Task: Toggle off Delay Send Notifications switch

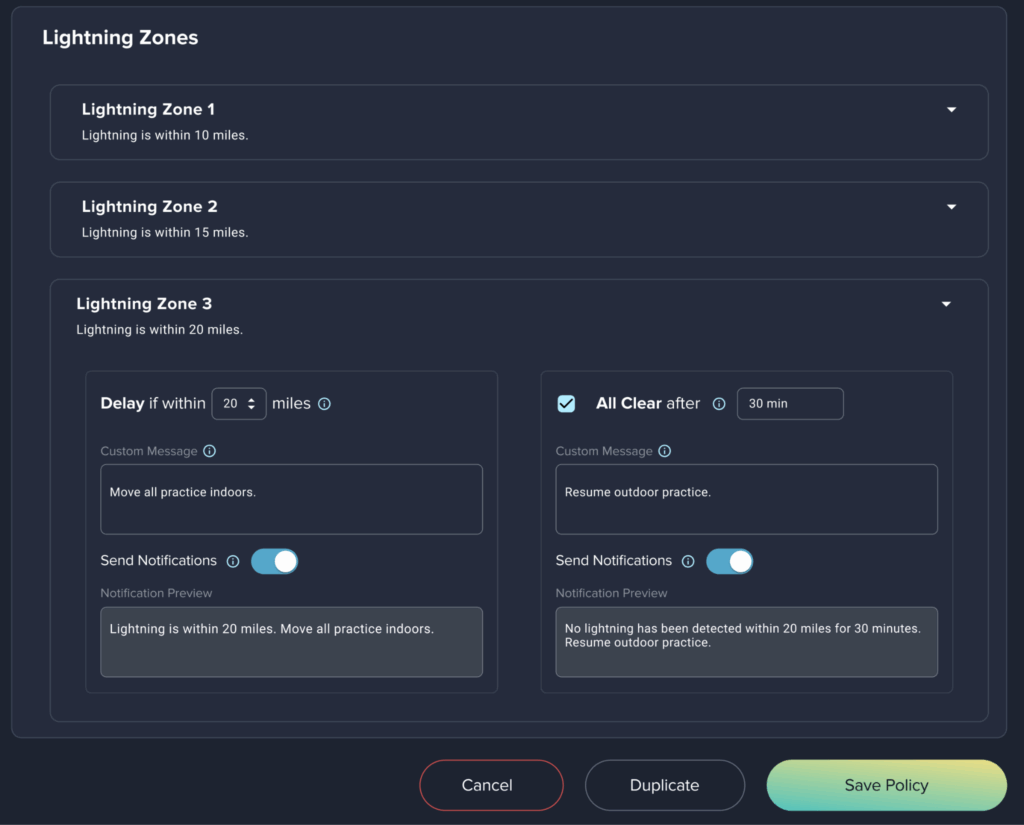Action: (x=274, y=561)
